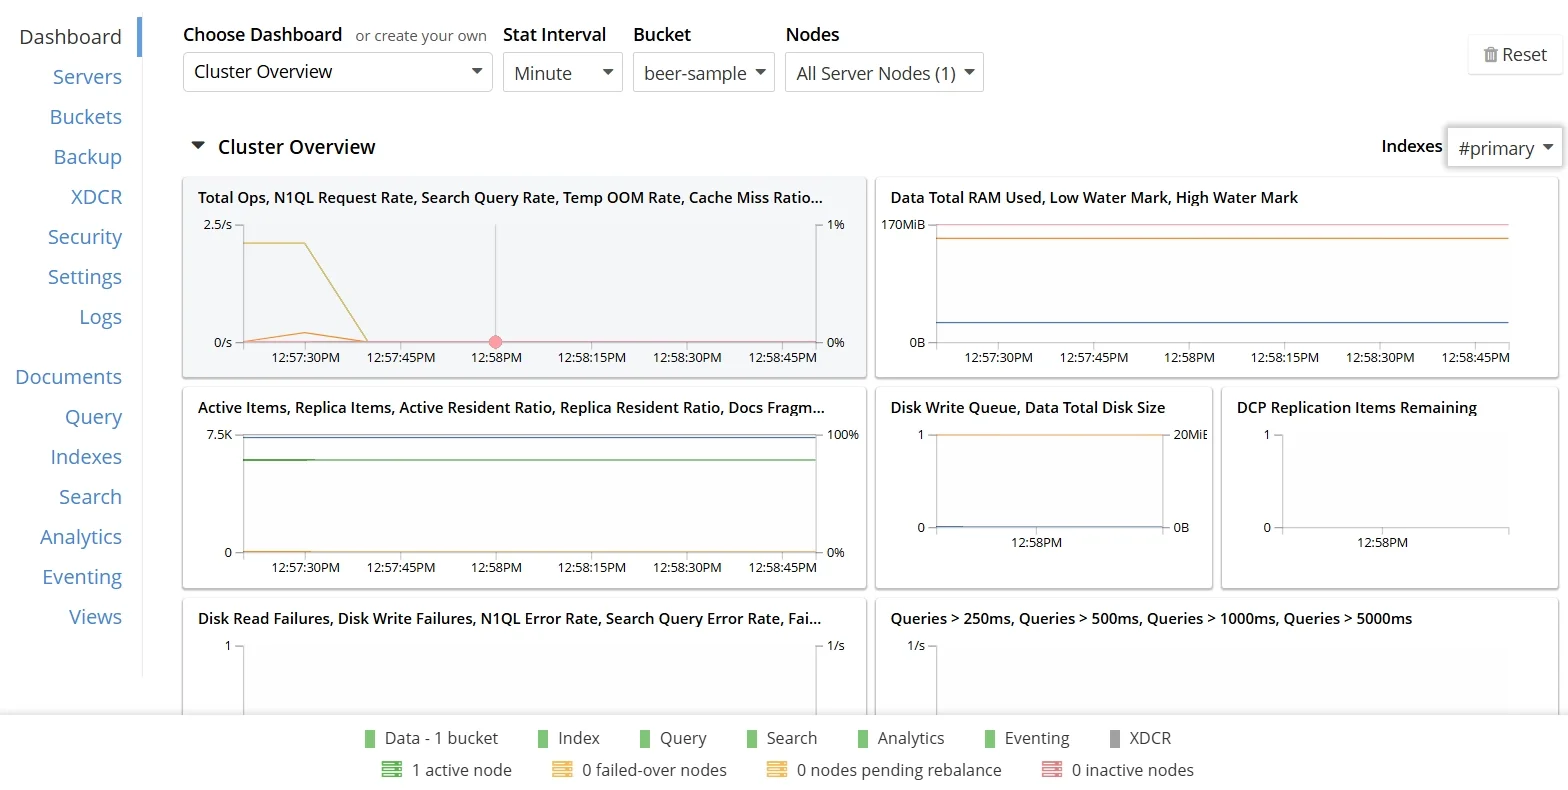
Task: Click '0 inactive nodes' status text
Action: [x=1133, y=770]
